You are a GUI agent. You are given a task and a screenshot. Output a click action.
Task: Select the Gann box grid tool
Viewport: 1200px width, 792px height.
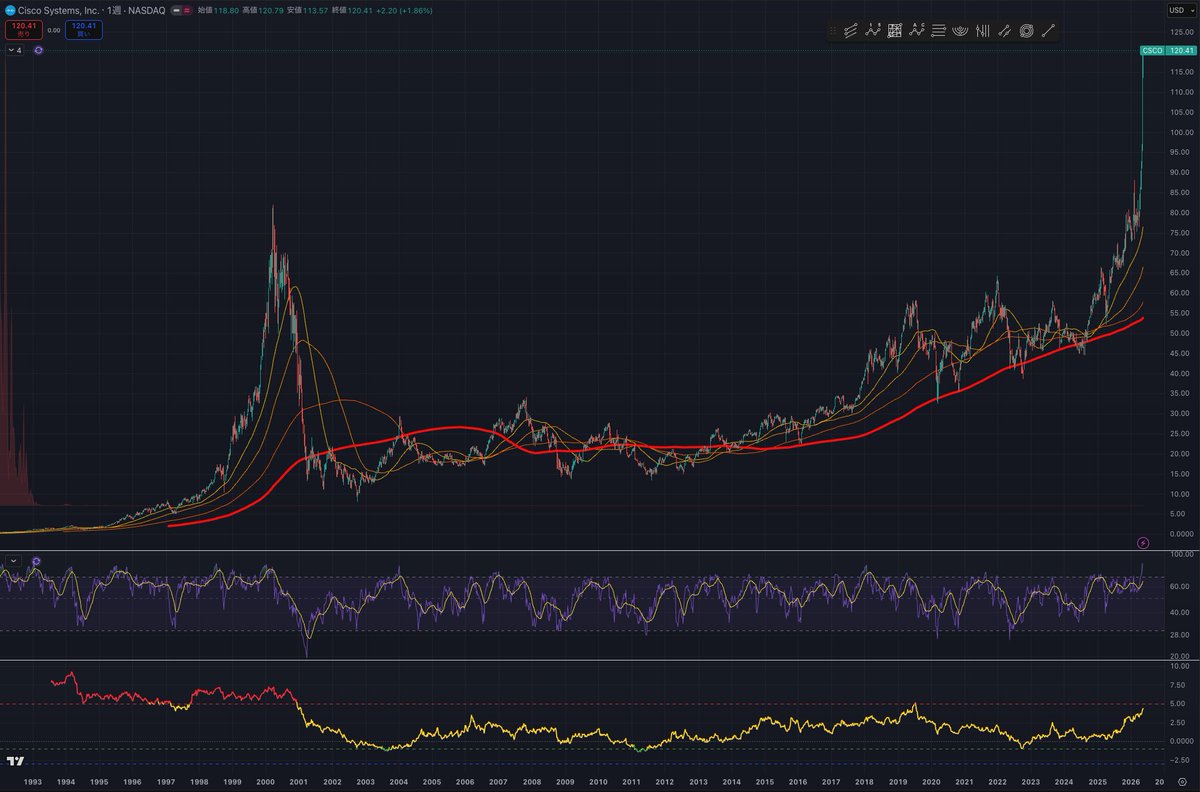point(895,31)
